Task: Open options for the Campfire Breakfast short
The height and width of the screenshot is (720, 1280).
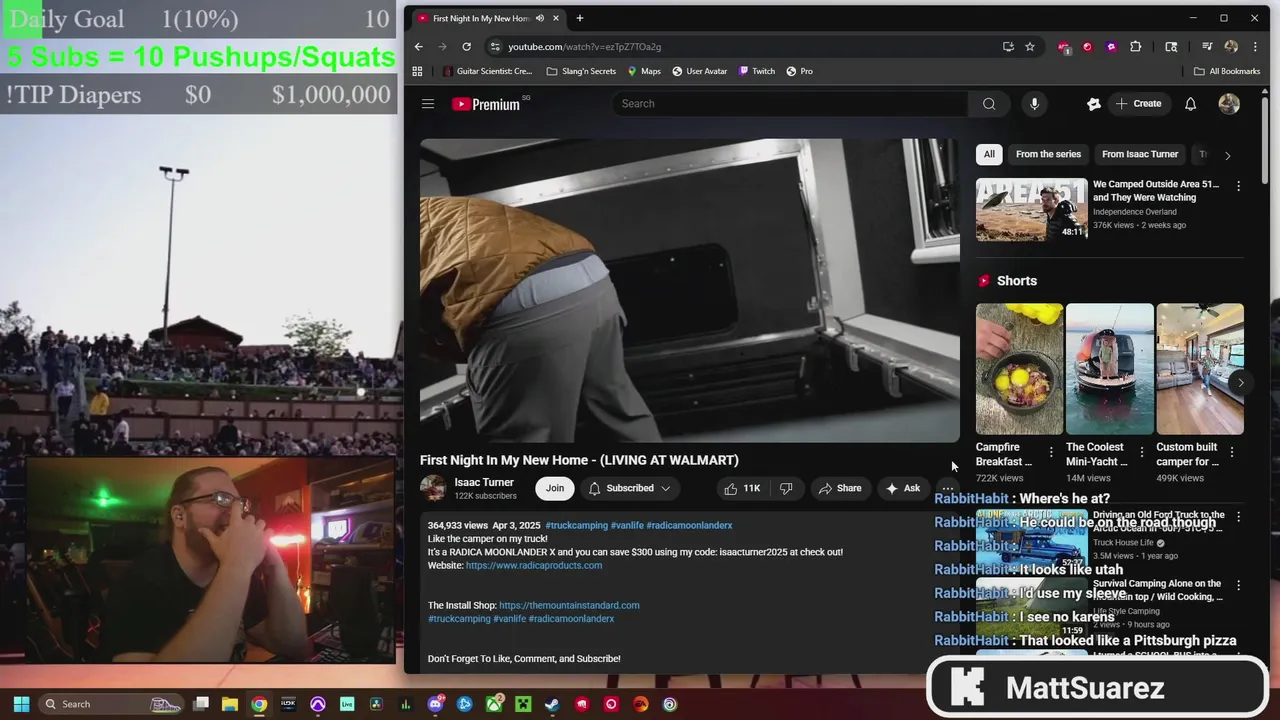Action: point(1051,452)
